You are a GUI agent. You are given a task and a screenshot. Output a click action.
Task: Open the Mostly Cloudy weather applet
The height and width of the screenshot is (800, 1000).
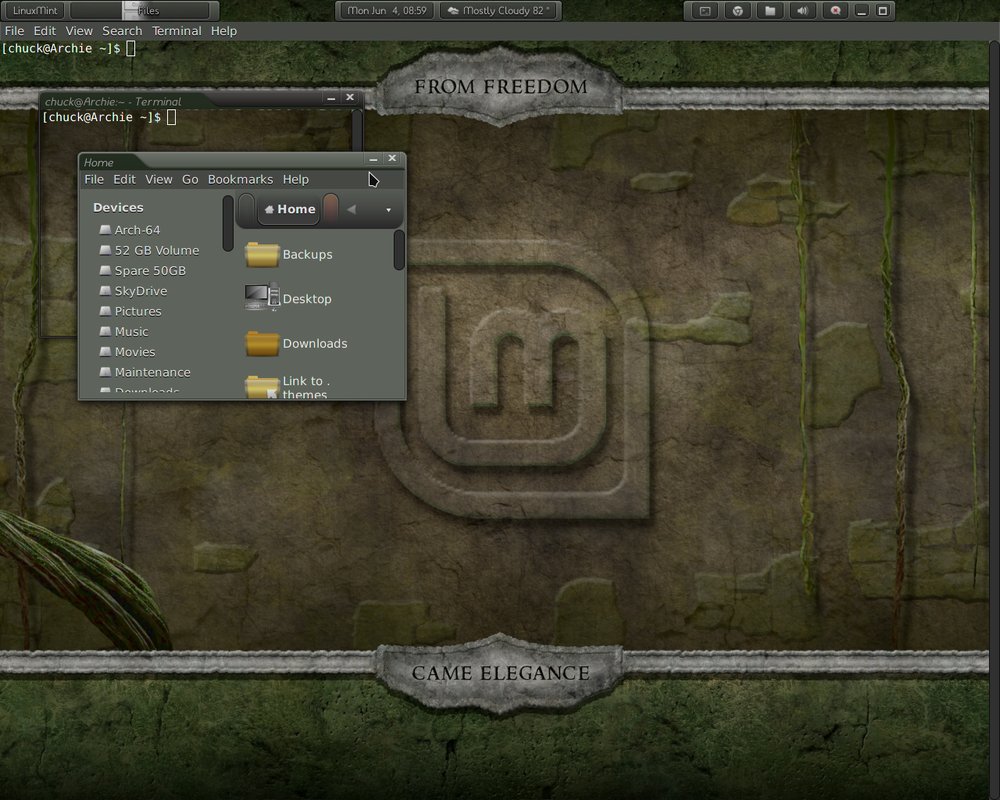499,10
